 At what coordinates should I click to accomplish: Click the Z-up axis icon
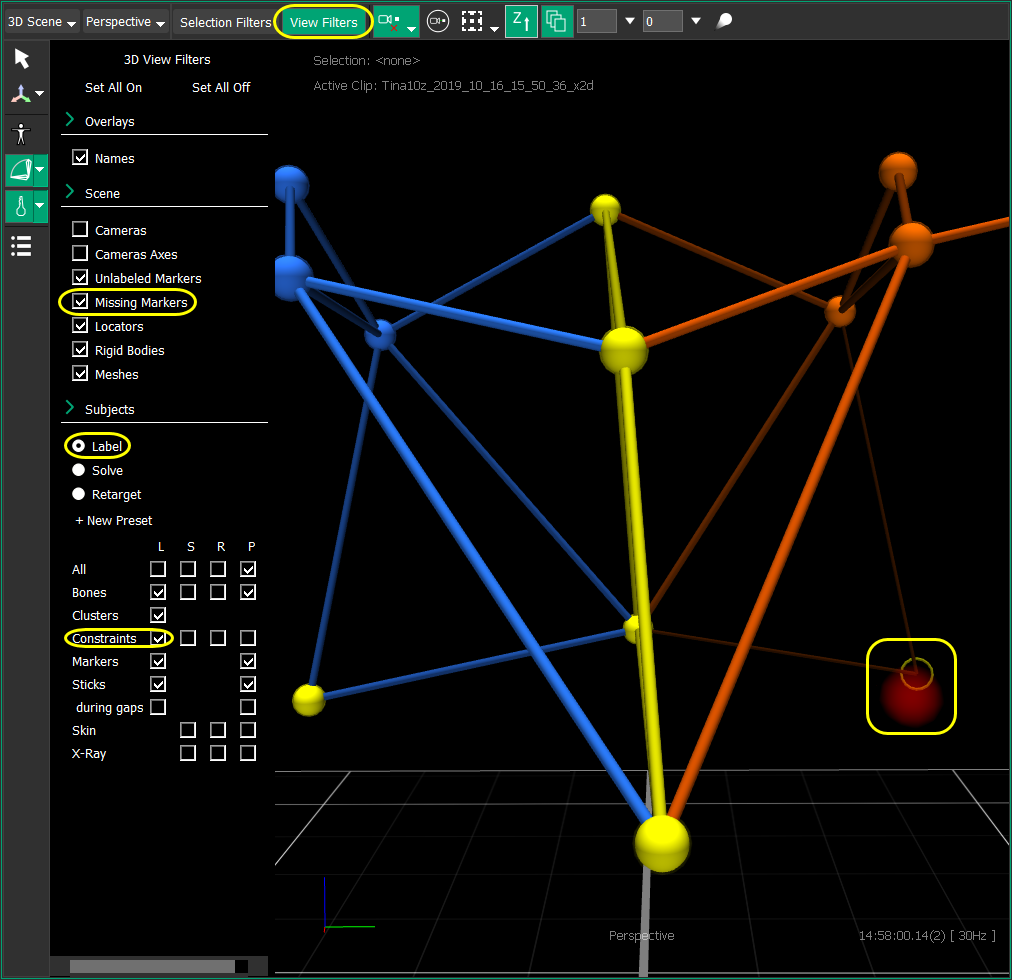pyautogui.click(x=521, y=21)
